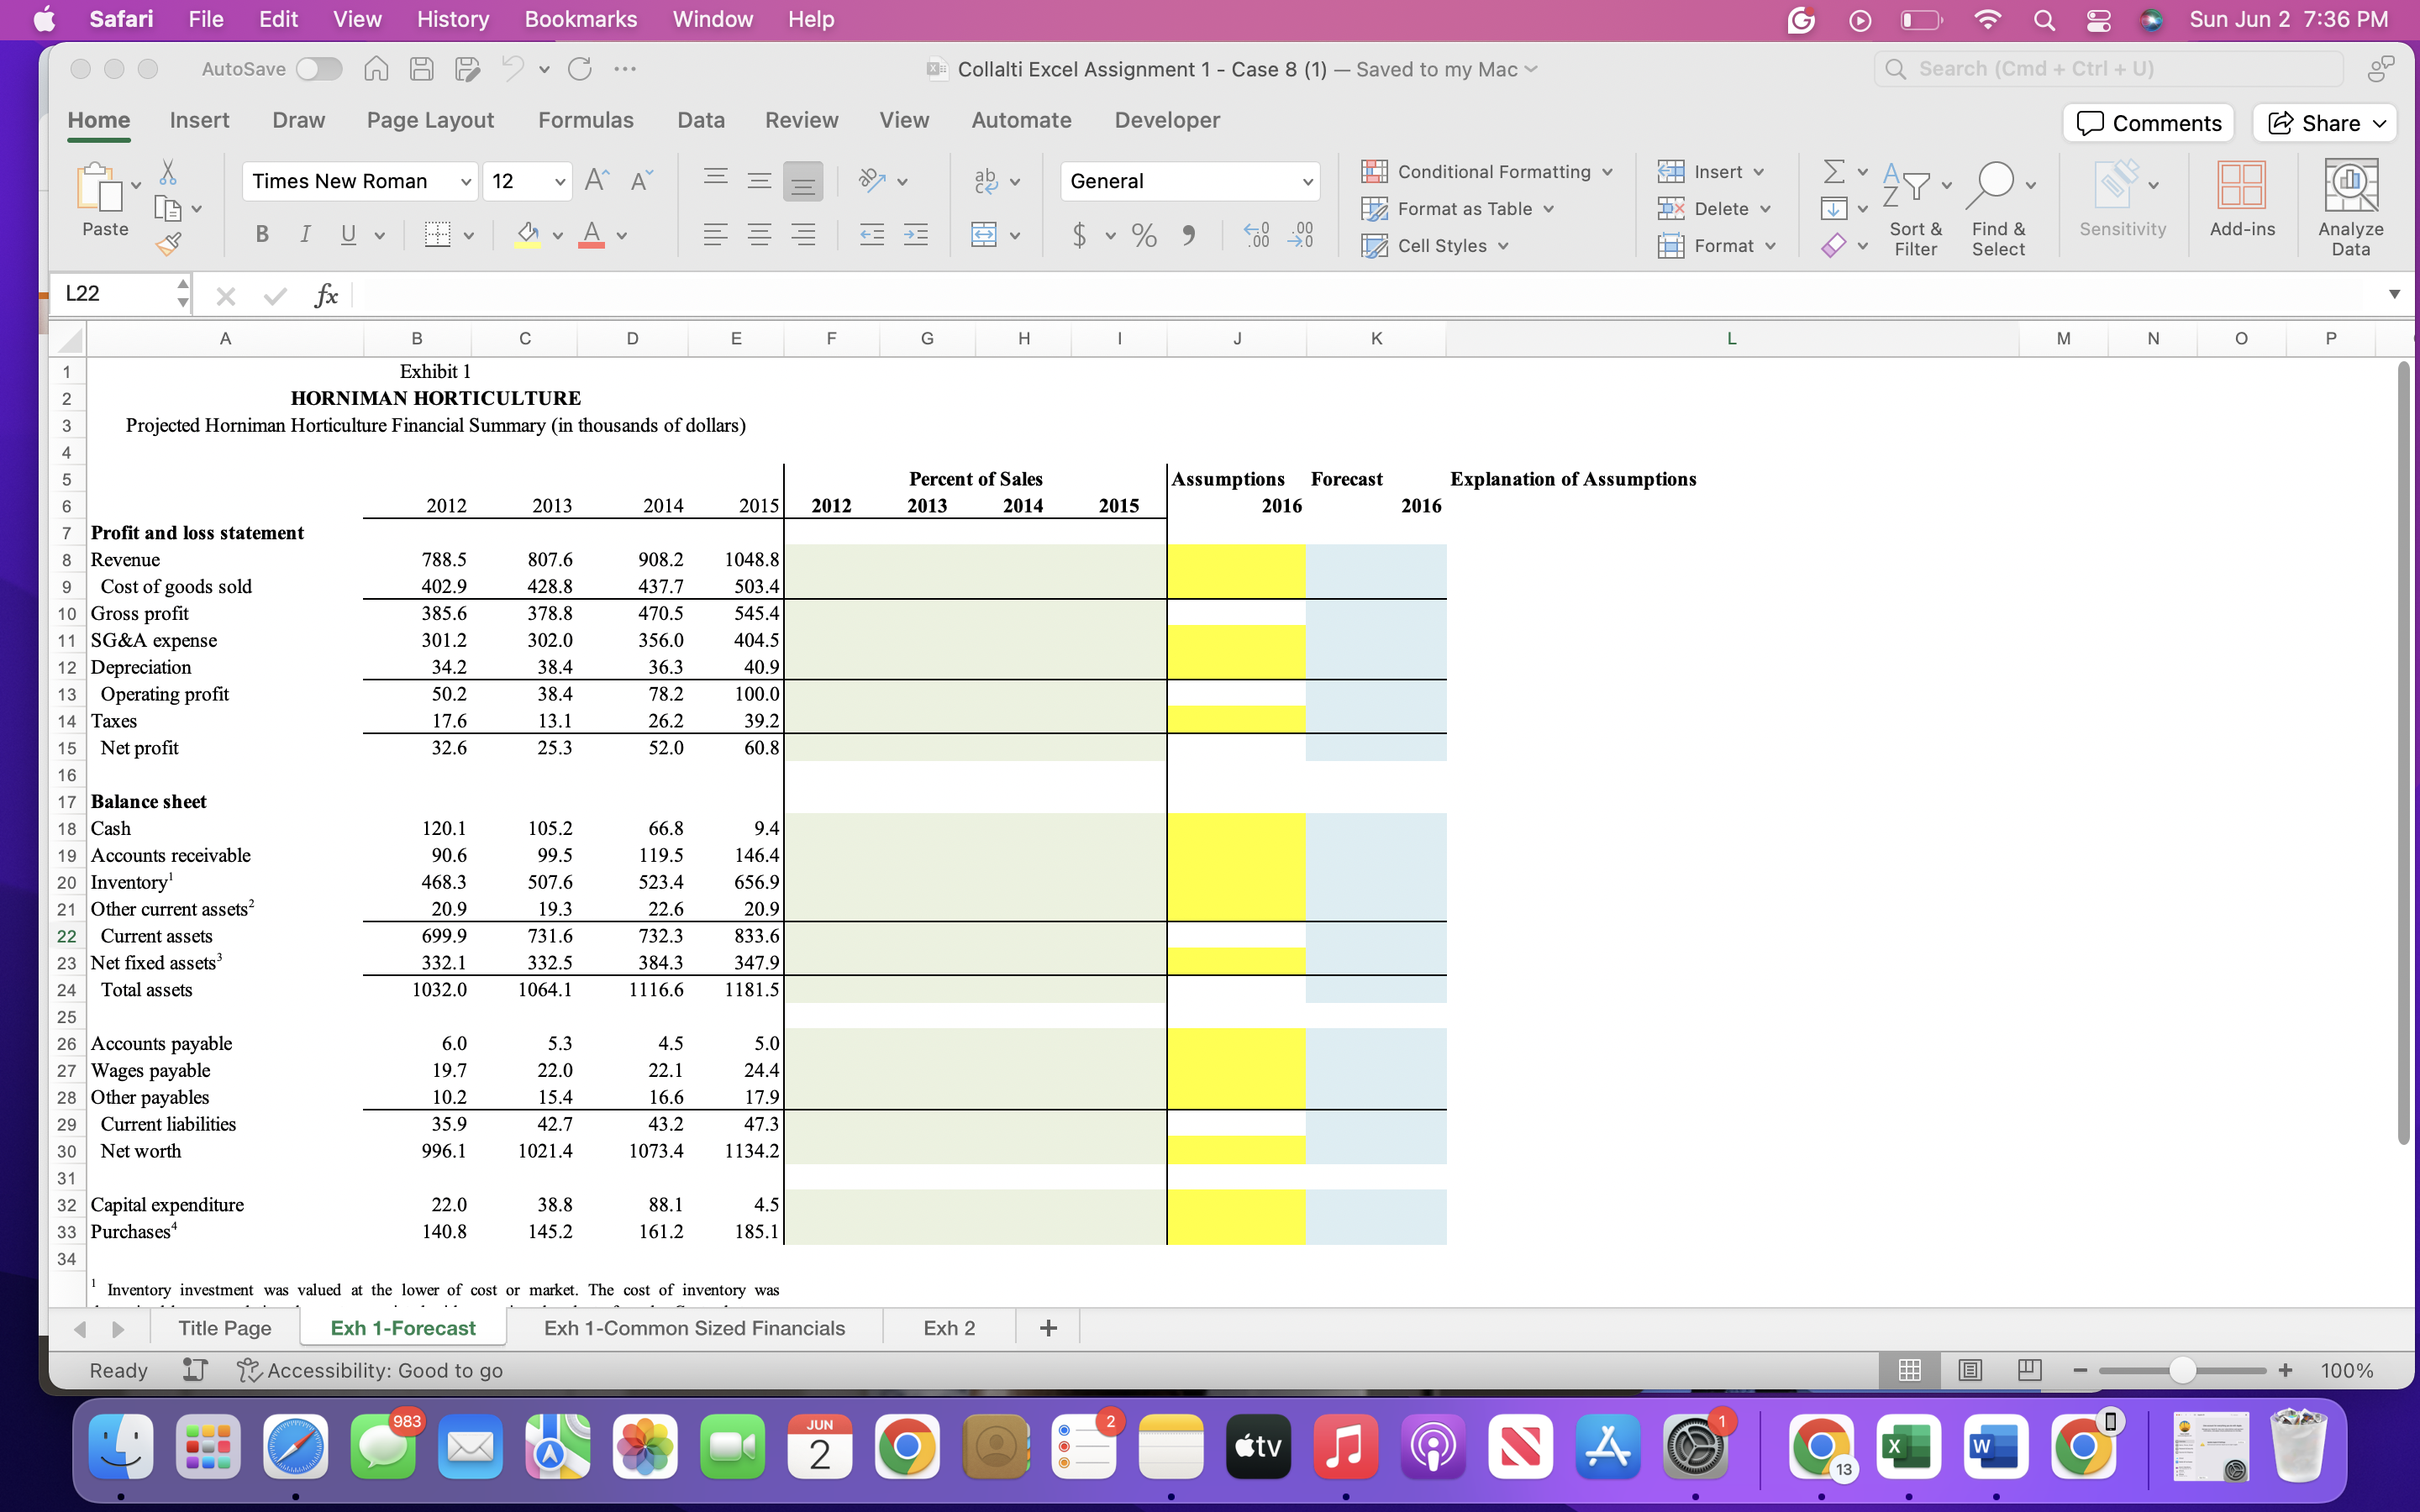The height and width of the screenshot is (1512, 2420).
Task: Toggle Italic formatting
Action: 305,235
